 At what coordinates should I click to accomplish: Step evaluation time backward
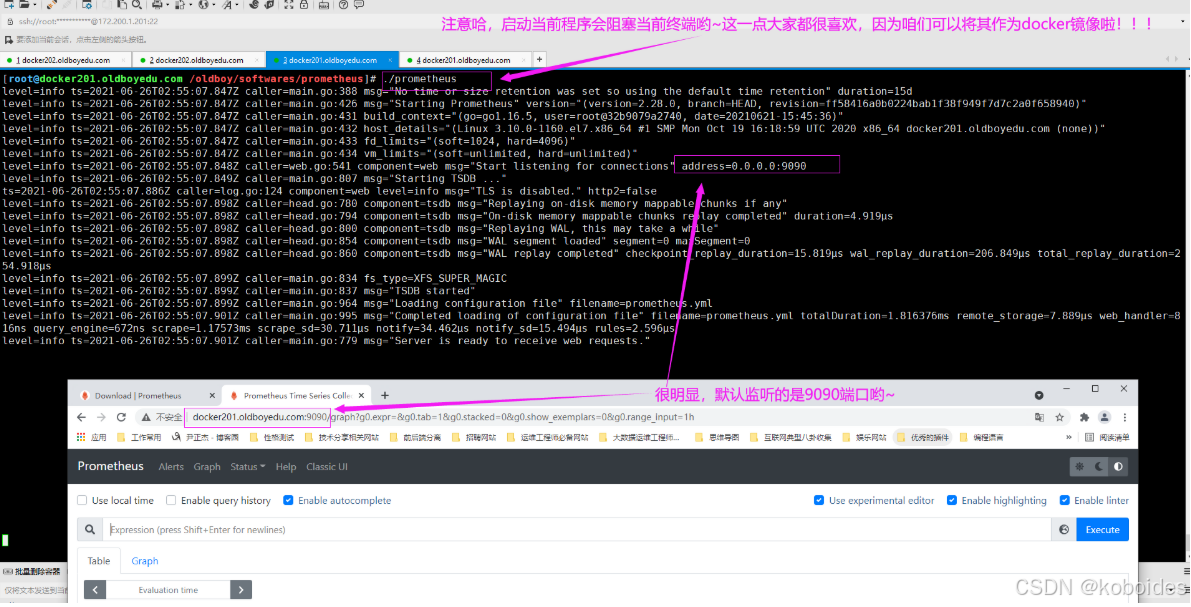coord(95,590)
